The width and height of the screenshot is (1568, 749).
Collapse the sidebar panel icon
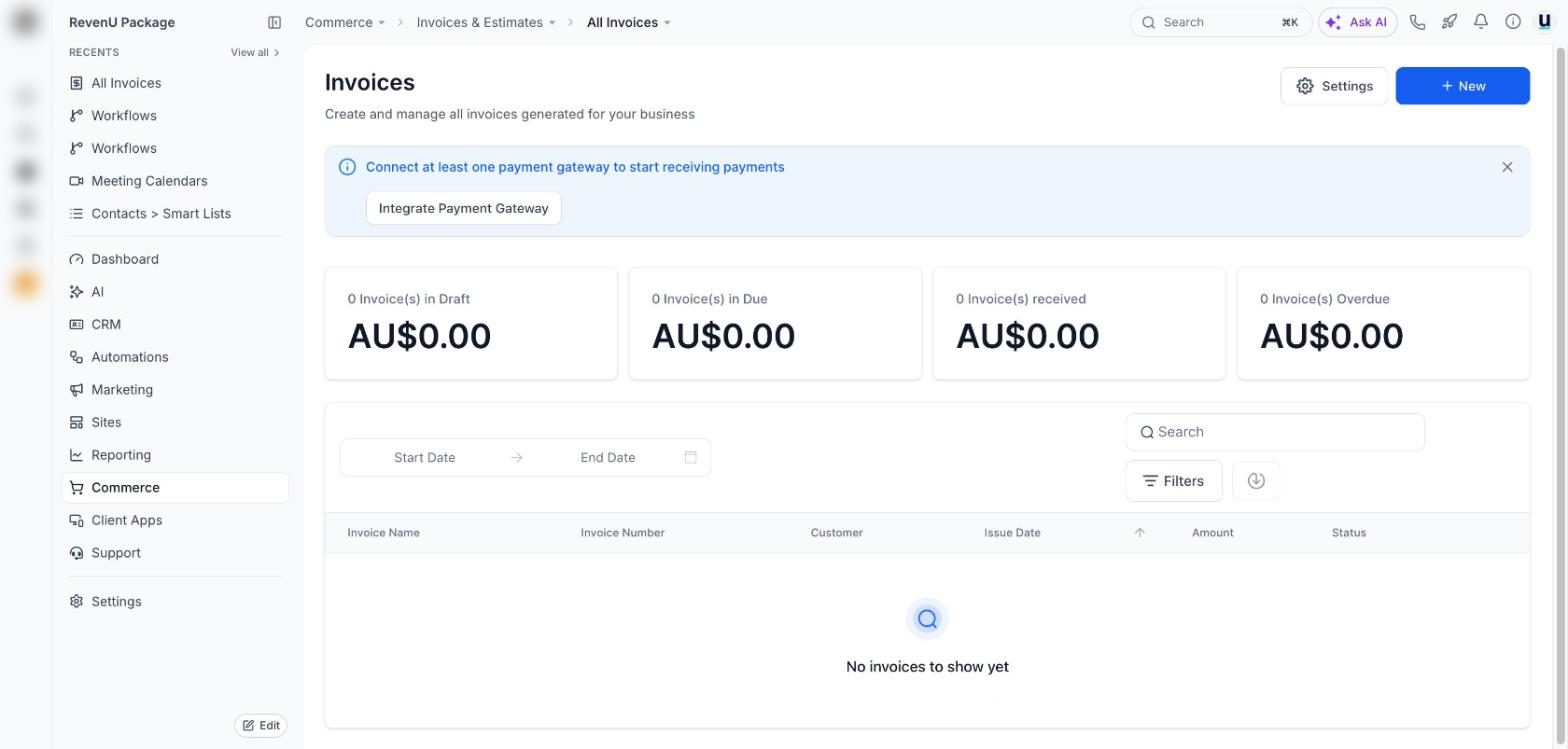(x=274, y=22)
